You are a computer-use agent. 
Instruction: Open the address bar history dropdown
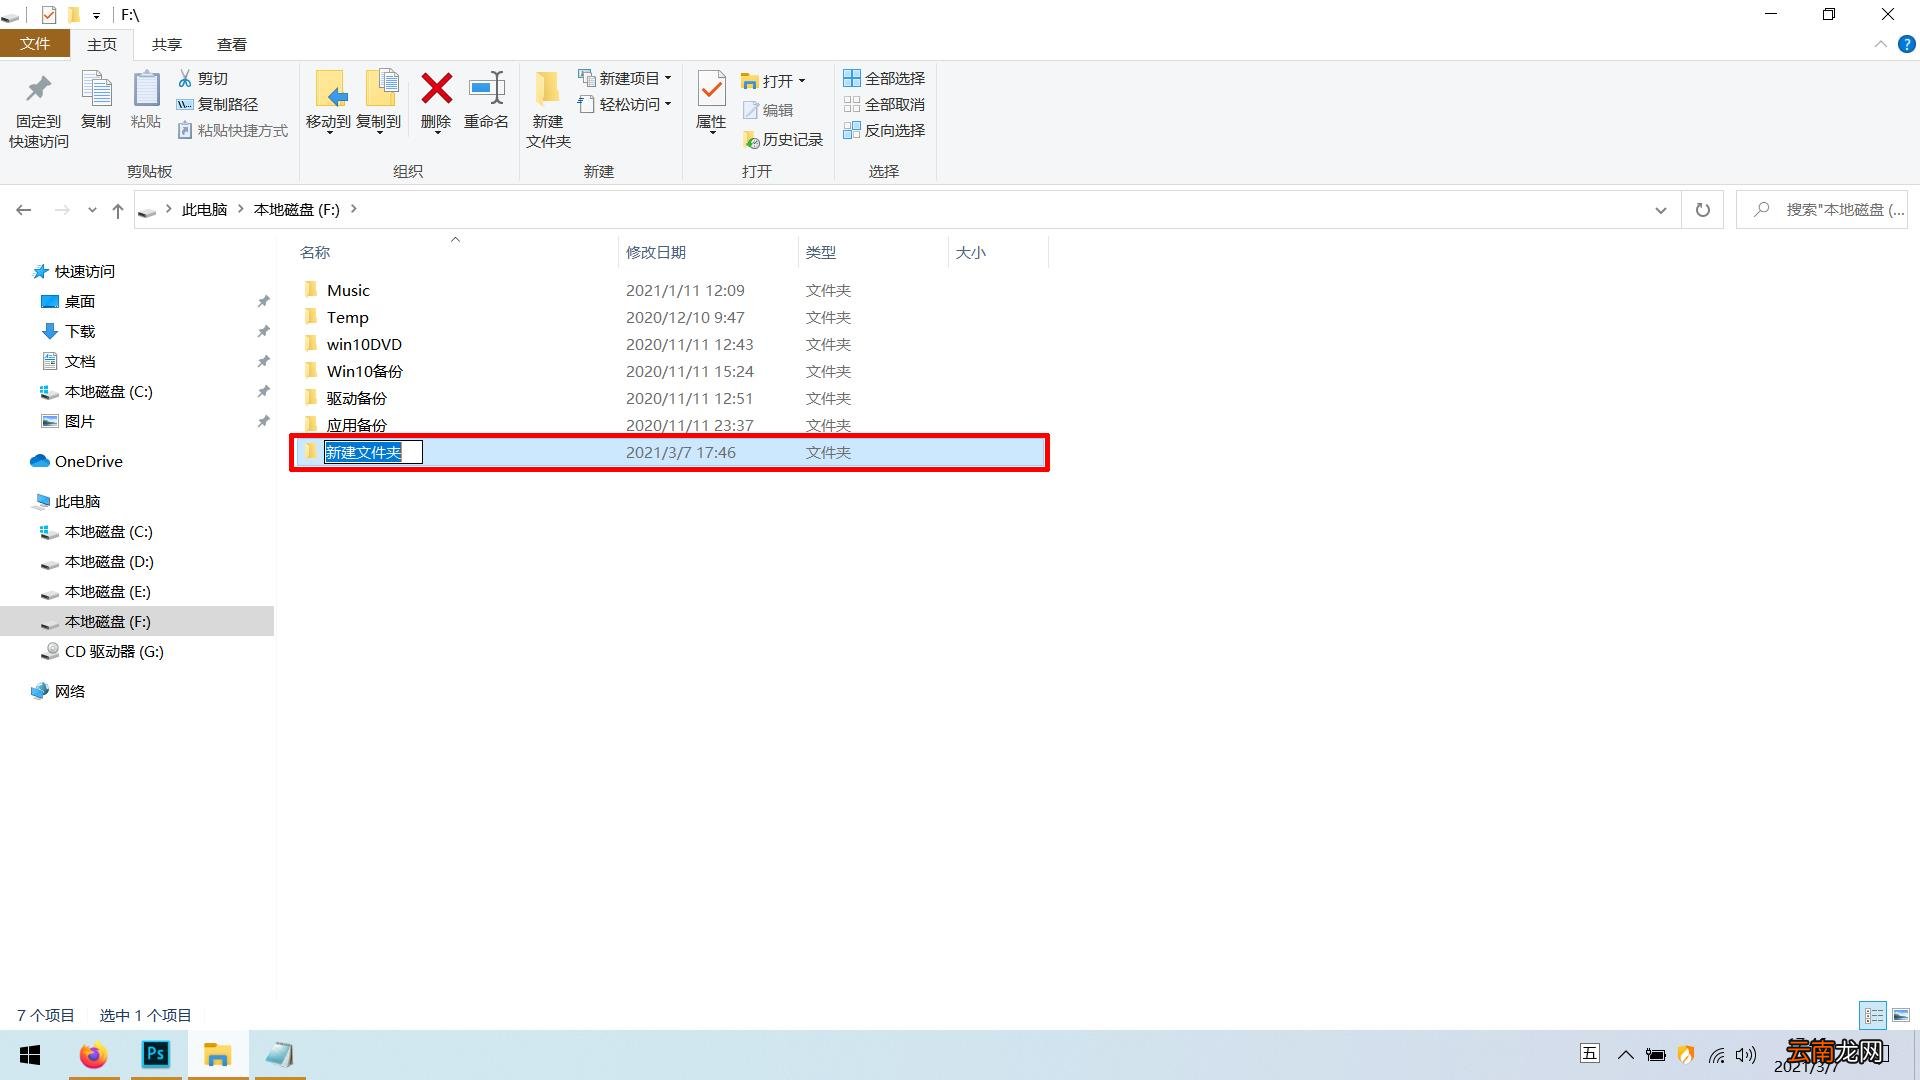pyautogui.click(x=1661, y=210)
